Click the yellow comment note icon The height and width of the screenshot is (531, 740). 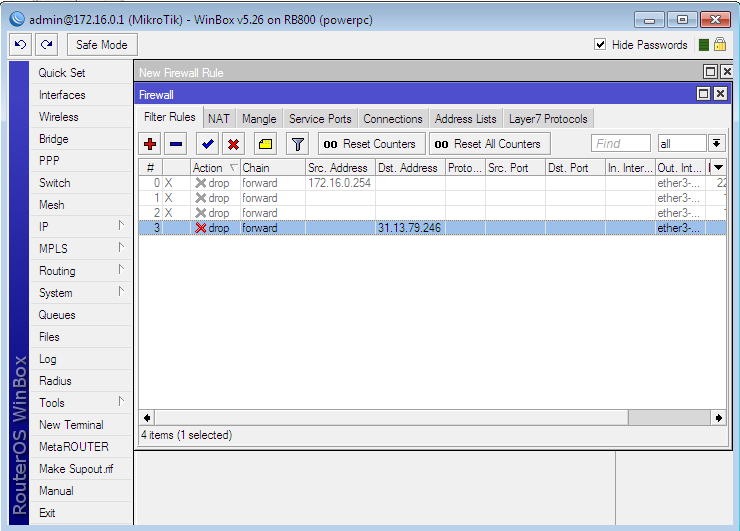tap(265, 144)
